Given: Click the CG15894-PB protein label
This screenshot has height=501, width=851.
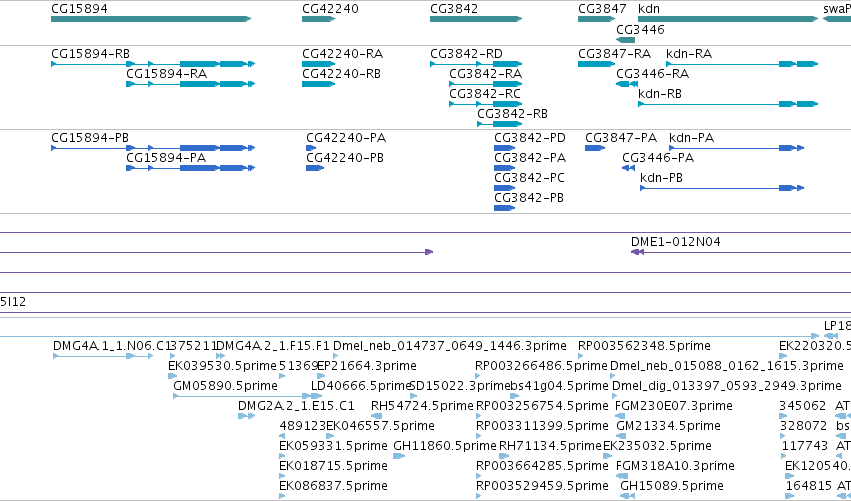Looking at the screenshot, I should coord(90,138).
